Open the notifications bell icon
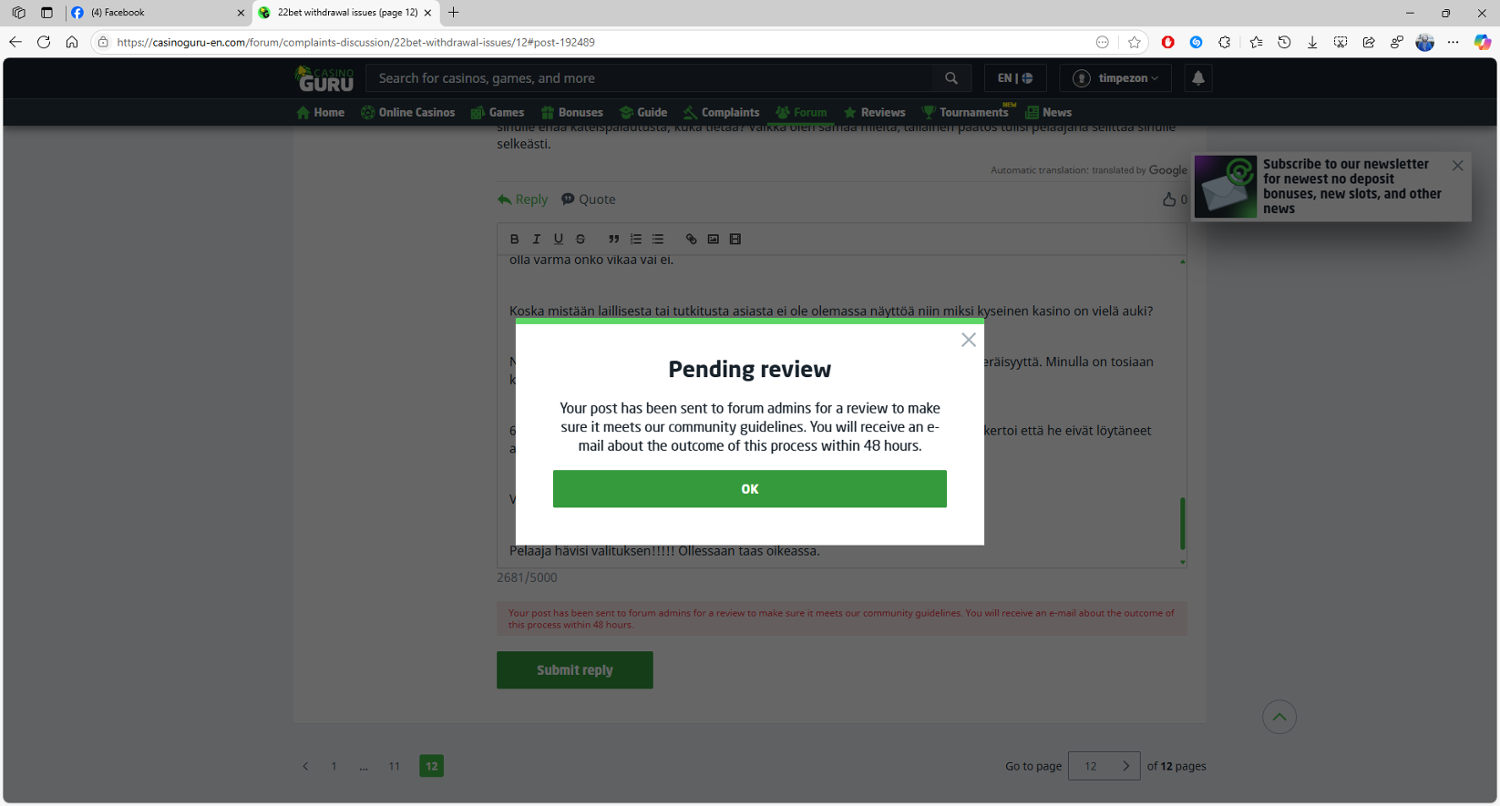Image resolution: width=1500 pixels, height=806 pixels. pos(1198,78)
